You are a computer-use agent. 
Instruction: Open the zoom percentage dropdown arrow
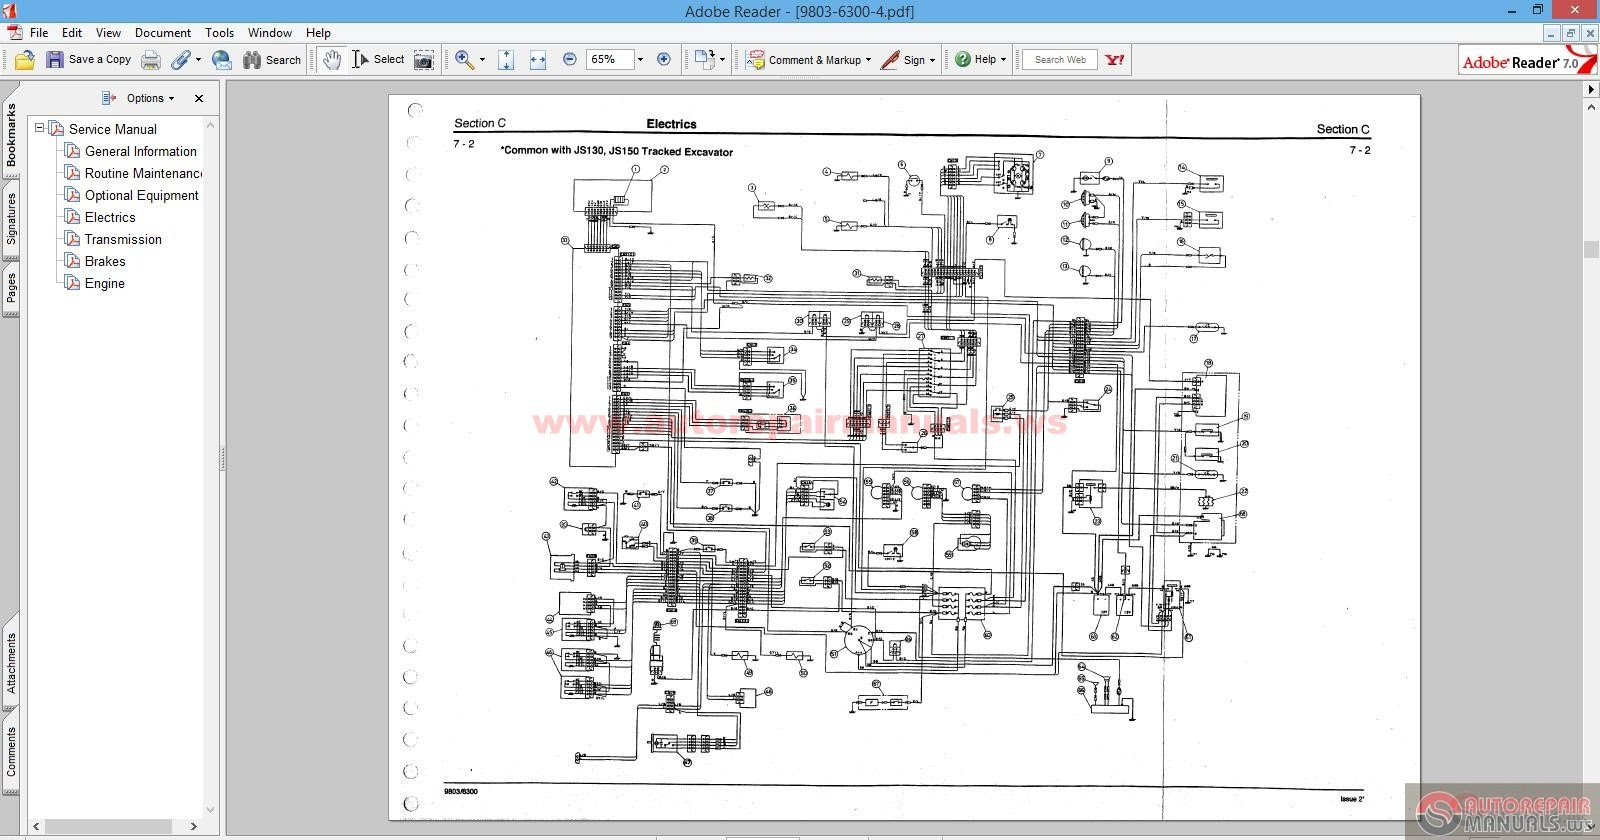coord(640,60)
